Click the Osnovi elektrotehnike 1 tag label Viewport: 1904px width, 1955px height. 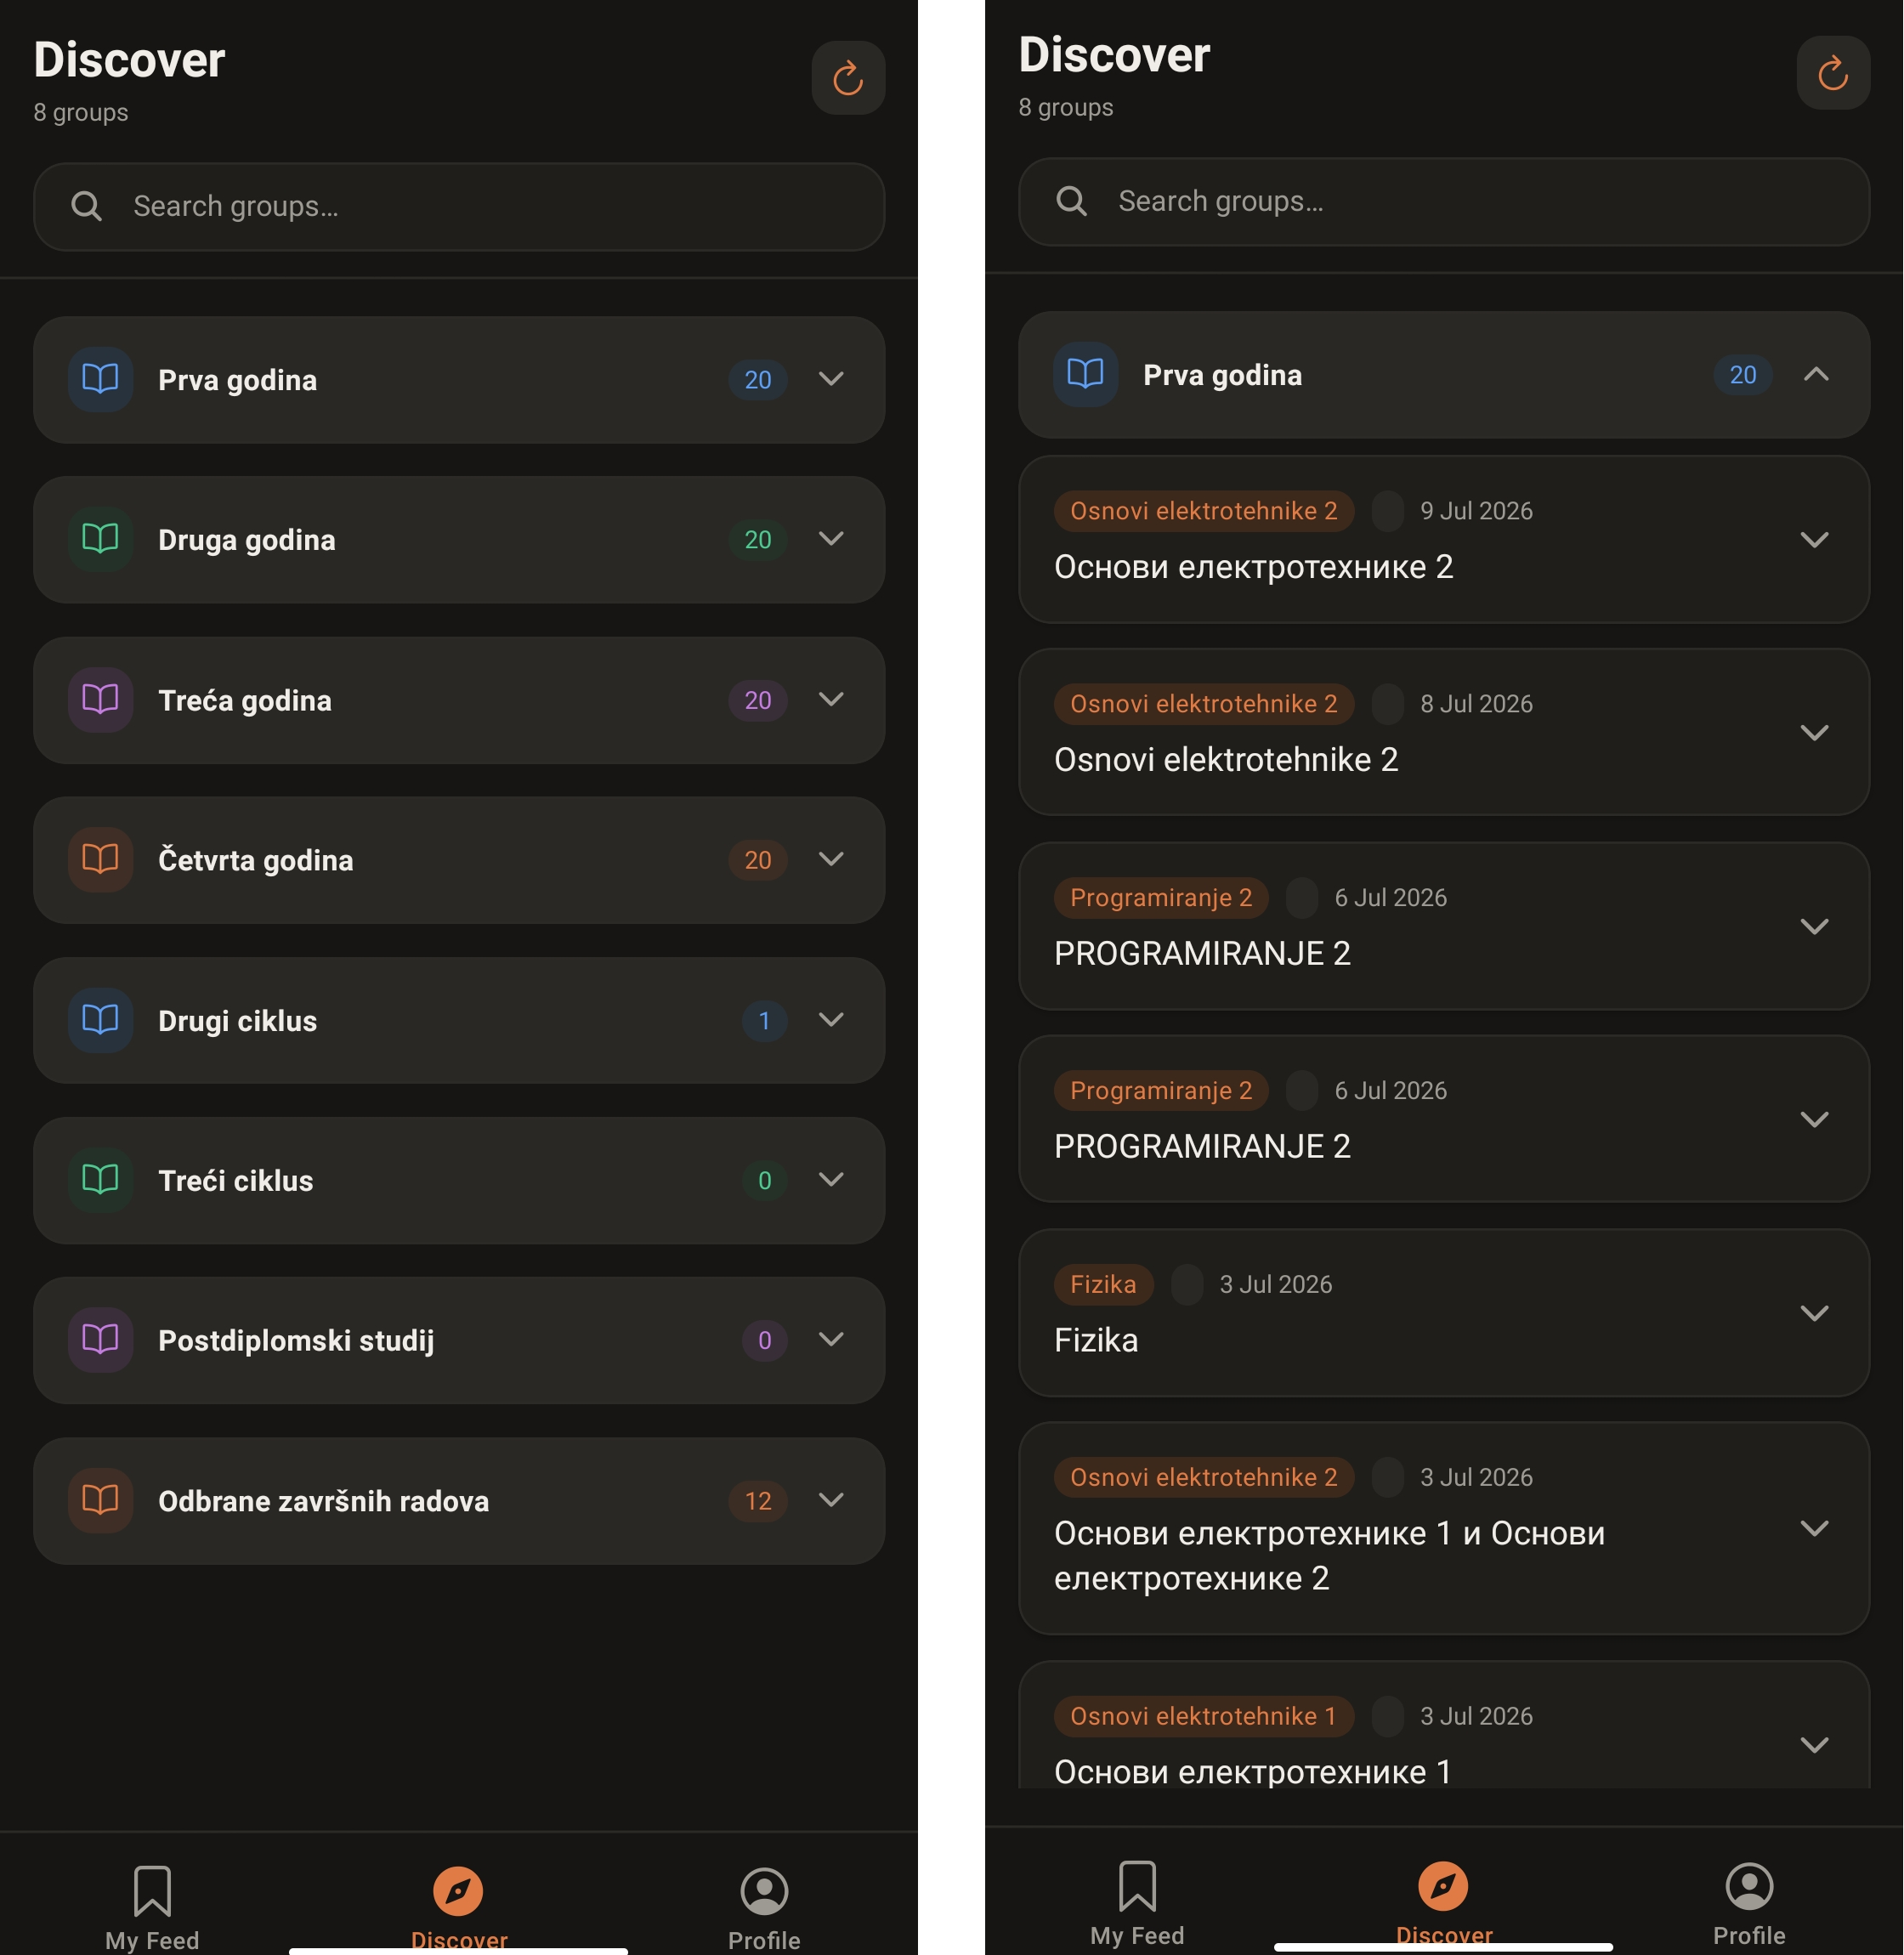[1203, 1716]
